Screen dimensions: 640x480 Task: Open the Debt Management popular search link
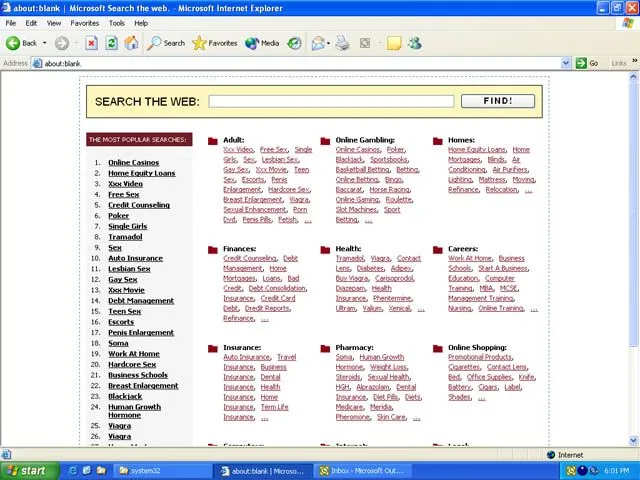pyautogui.click(x=141, y=301)
